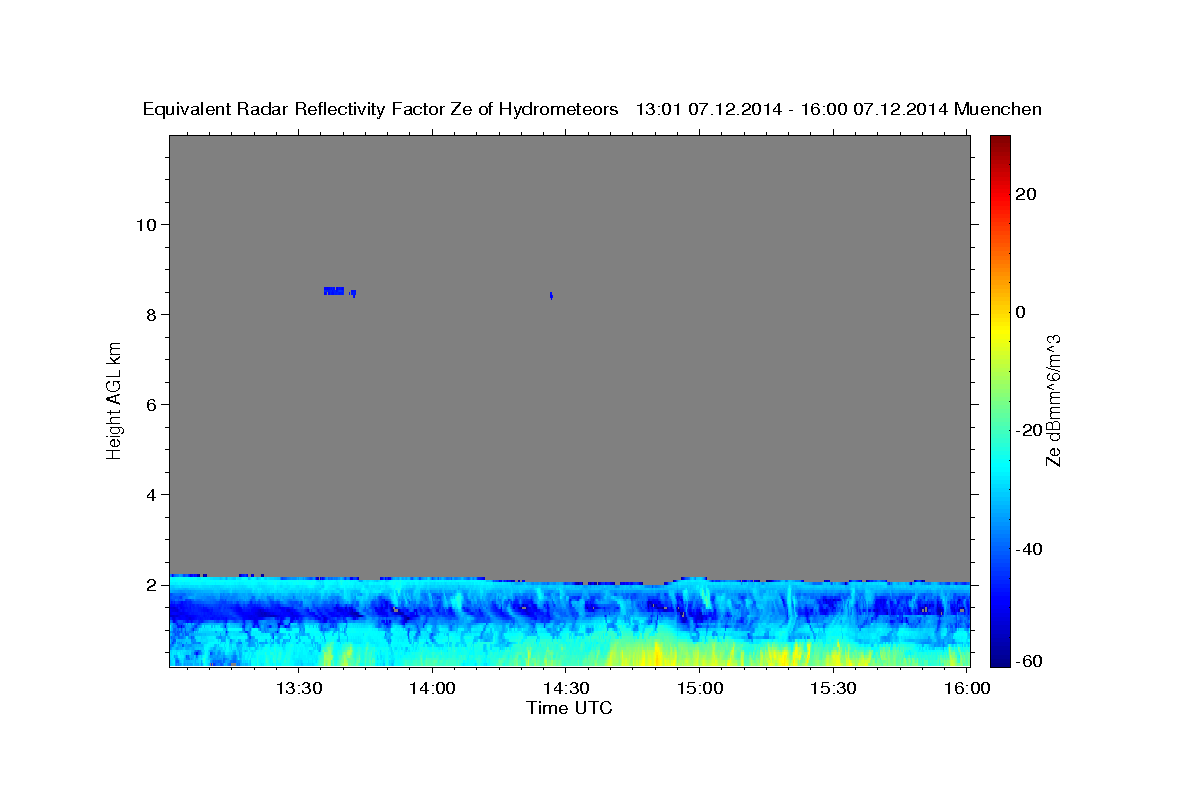Click the colorbar value label -20
1200x800 pixels.
click(1030, 430)
